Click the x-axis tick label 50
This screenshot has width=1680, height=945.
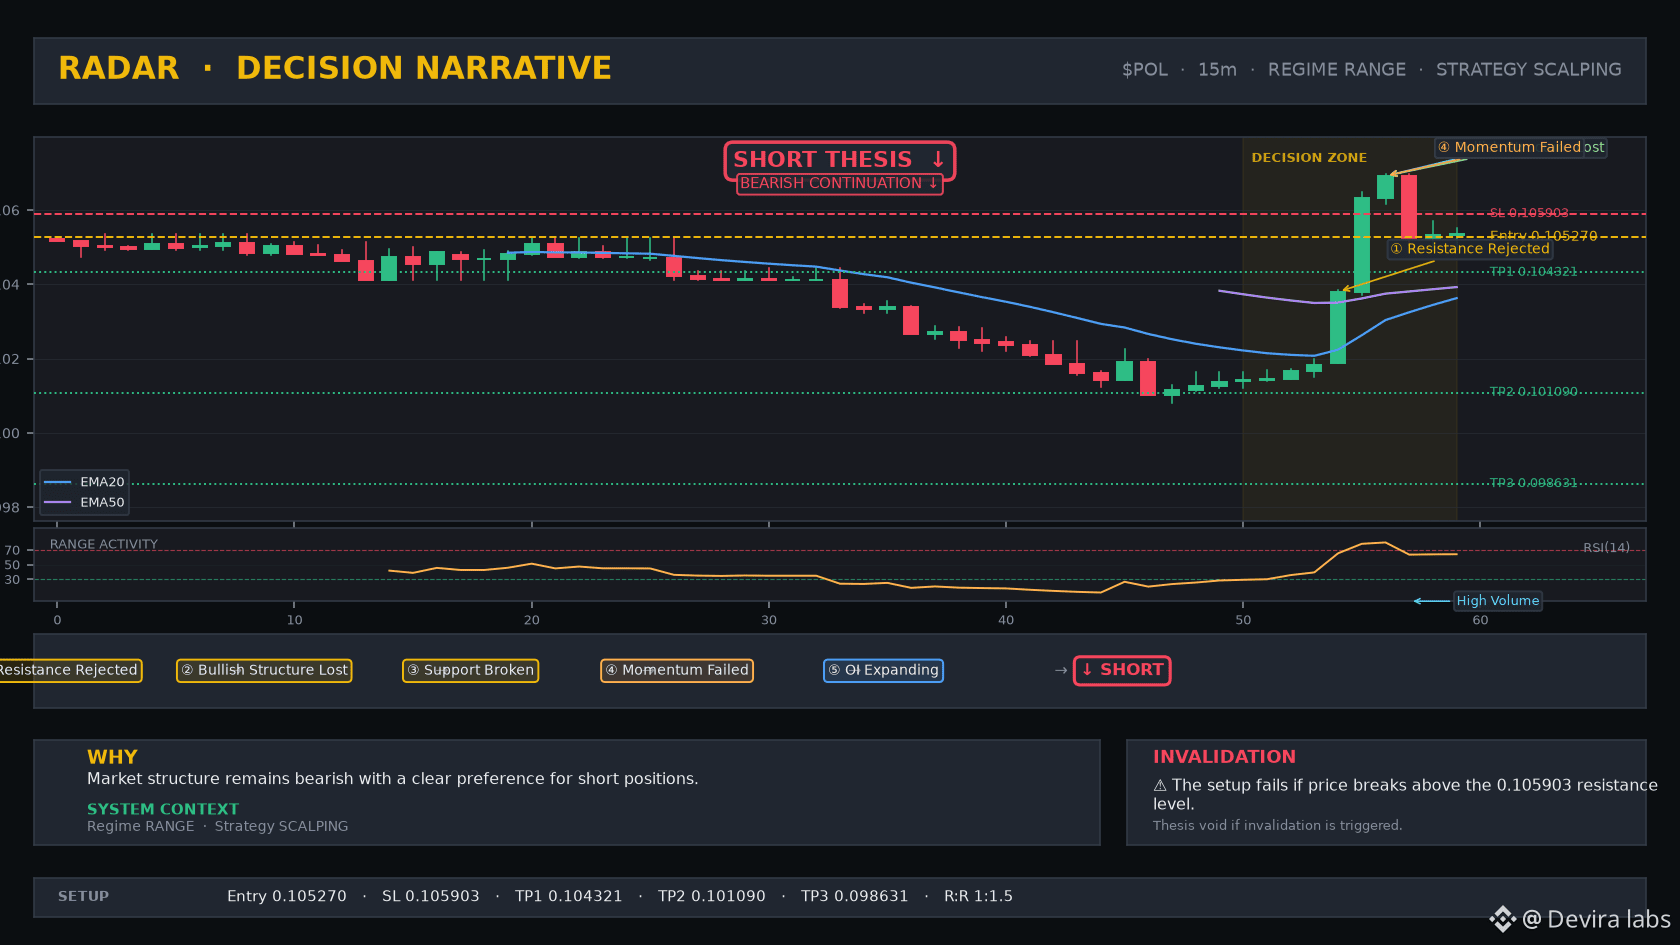click(1243, 621)
